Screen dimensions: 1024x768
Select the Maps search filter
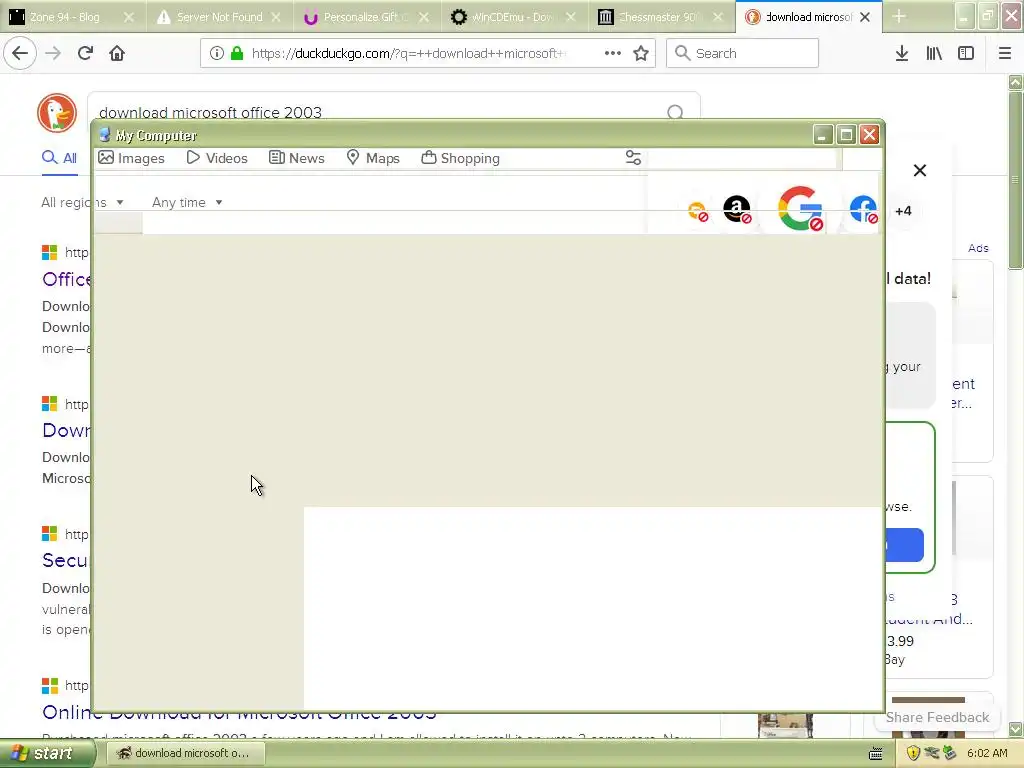click(373, 158)
